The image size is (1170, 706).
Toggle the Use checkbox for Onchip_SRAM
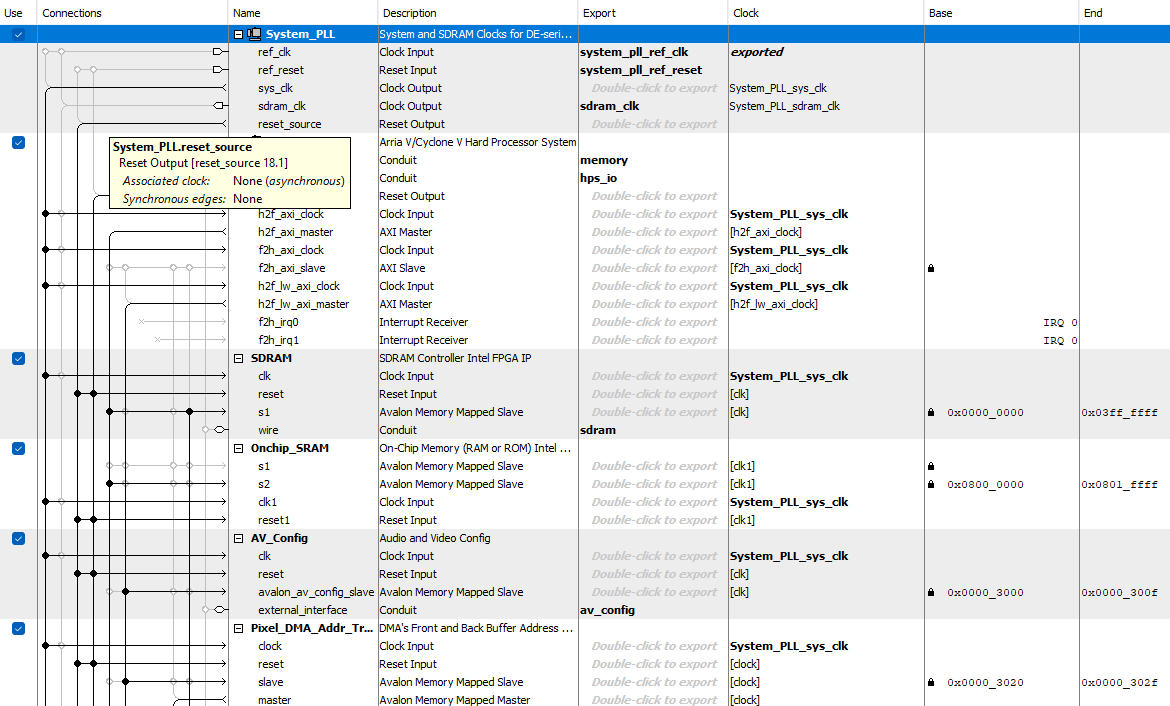(19, 448)
